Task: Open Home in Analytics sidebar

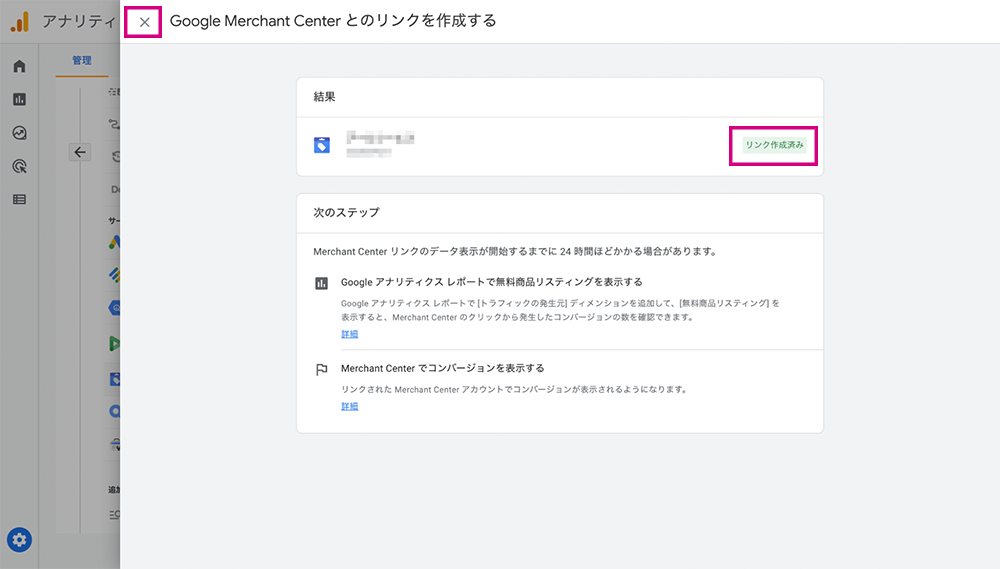Action: [19, 66]
